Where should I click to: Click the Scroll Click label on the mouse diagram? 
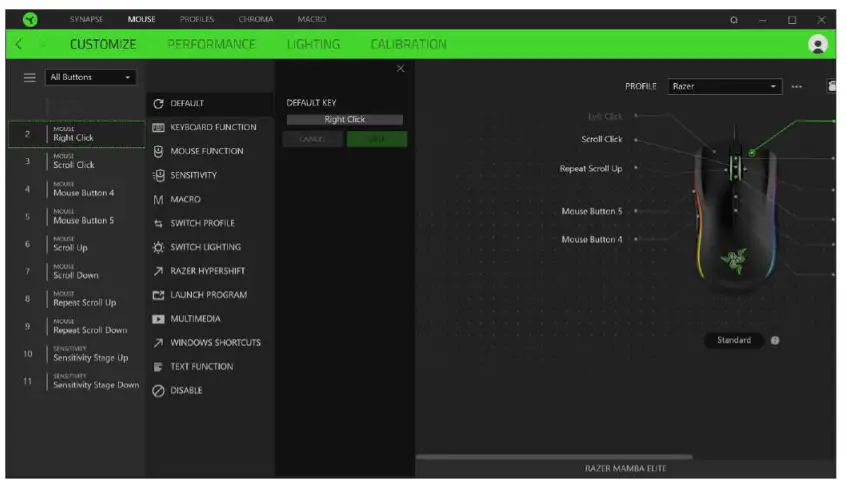[602, 139]
